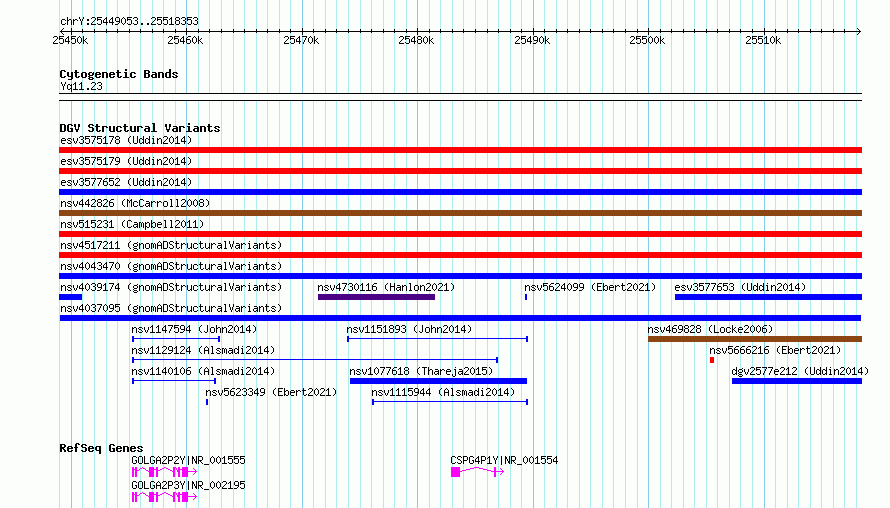
Task: Click the nsv1115944 (Alsmadi2014) label
Action: tap(443, 392)
